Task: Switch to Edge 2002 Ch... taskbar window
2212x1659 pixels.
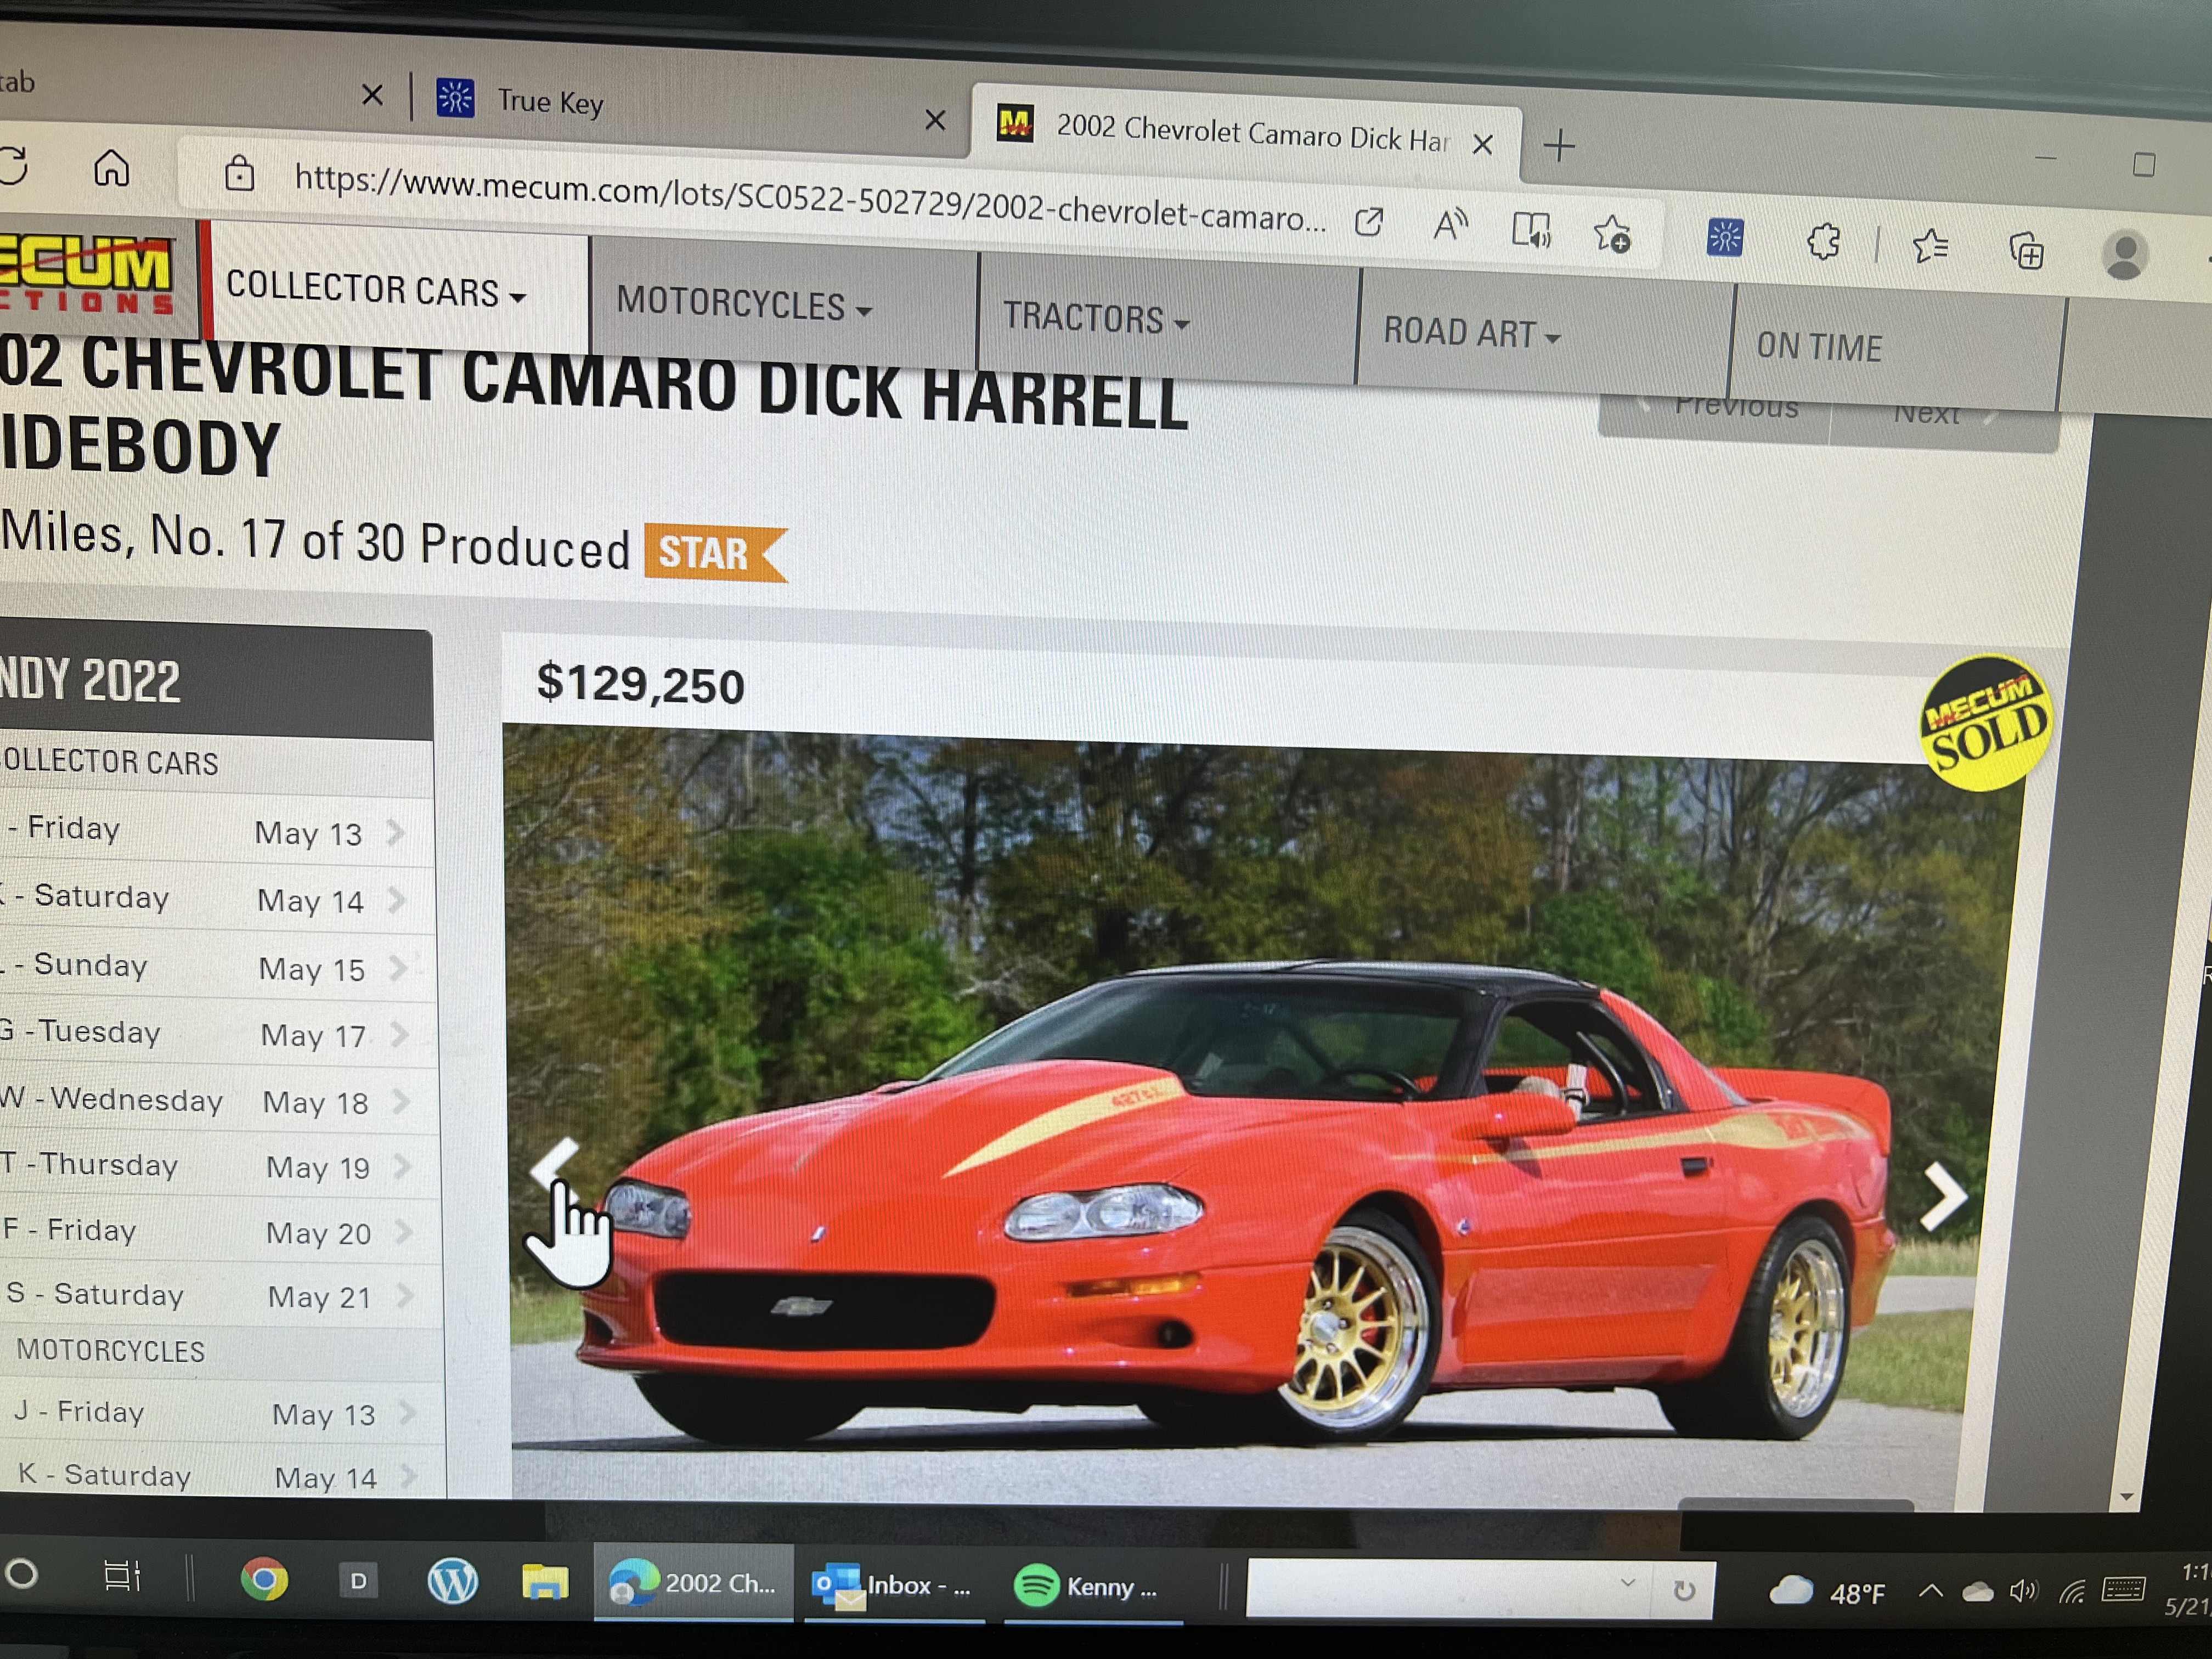Action: 693,1583
